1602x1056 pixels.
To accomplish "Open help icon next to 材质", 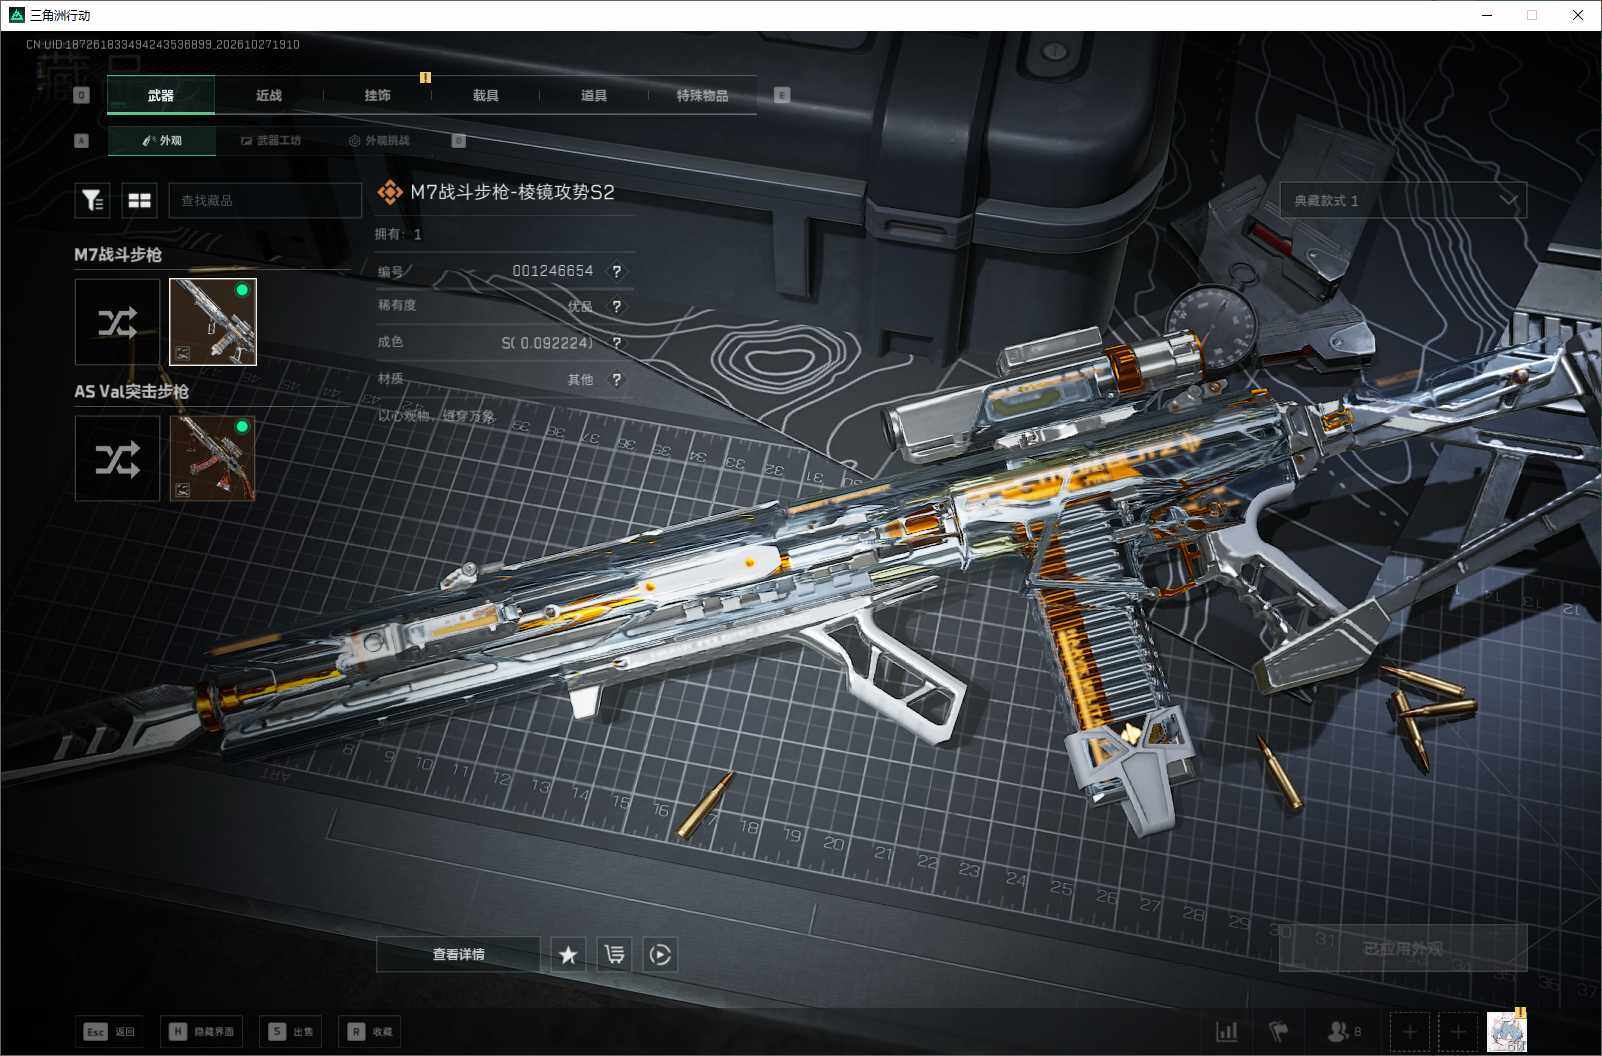I will tap(617, 379).
